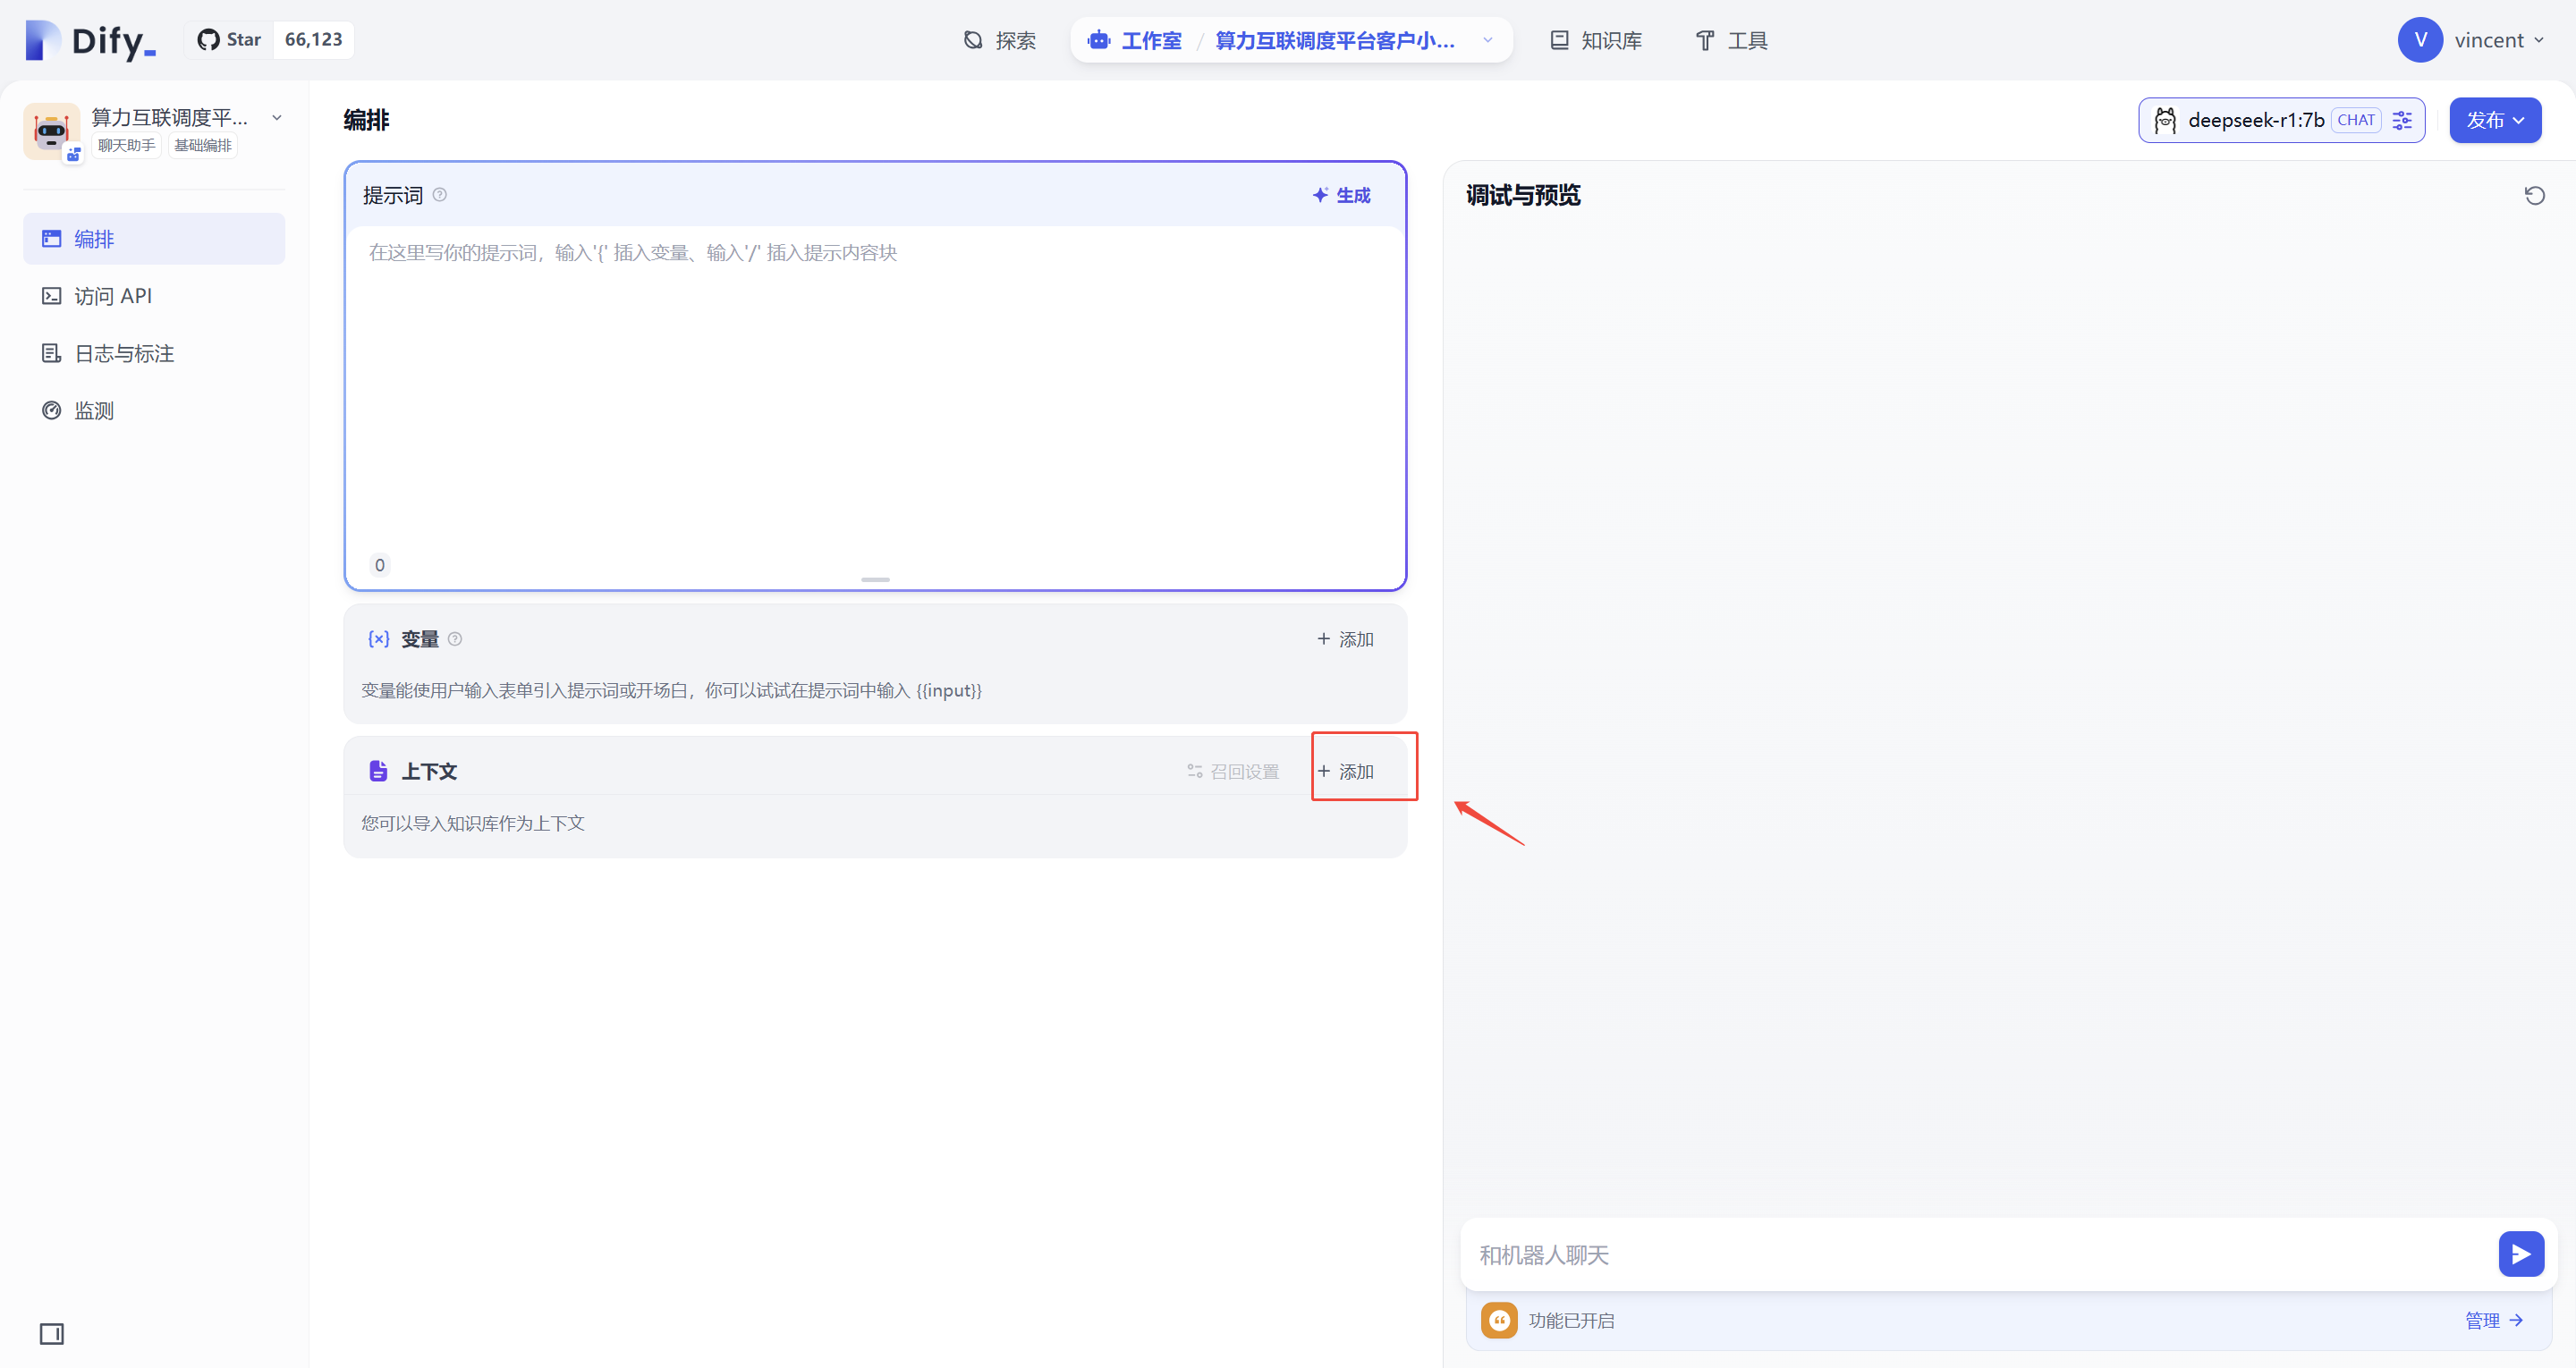Click the refresh icon in 调试与预览
Screen dimensions: 2576x1368
tap(2534, 195)
